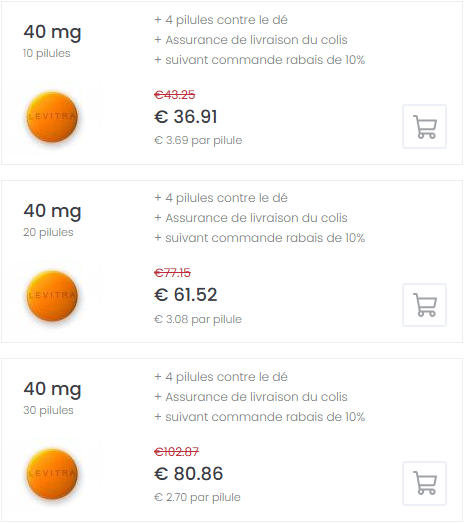Click the Levitra pill image for 10 pilules

pyautogui.click(x=52, y=117)
